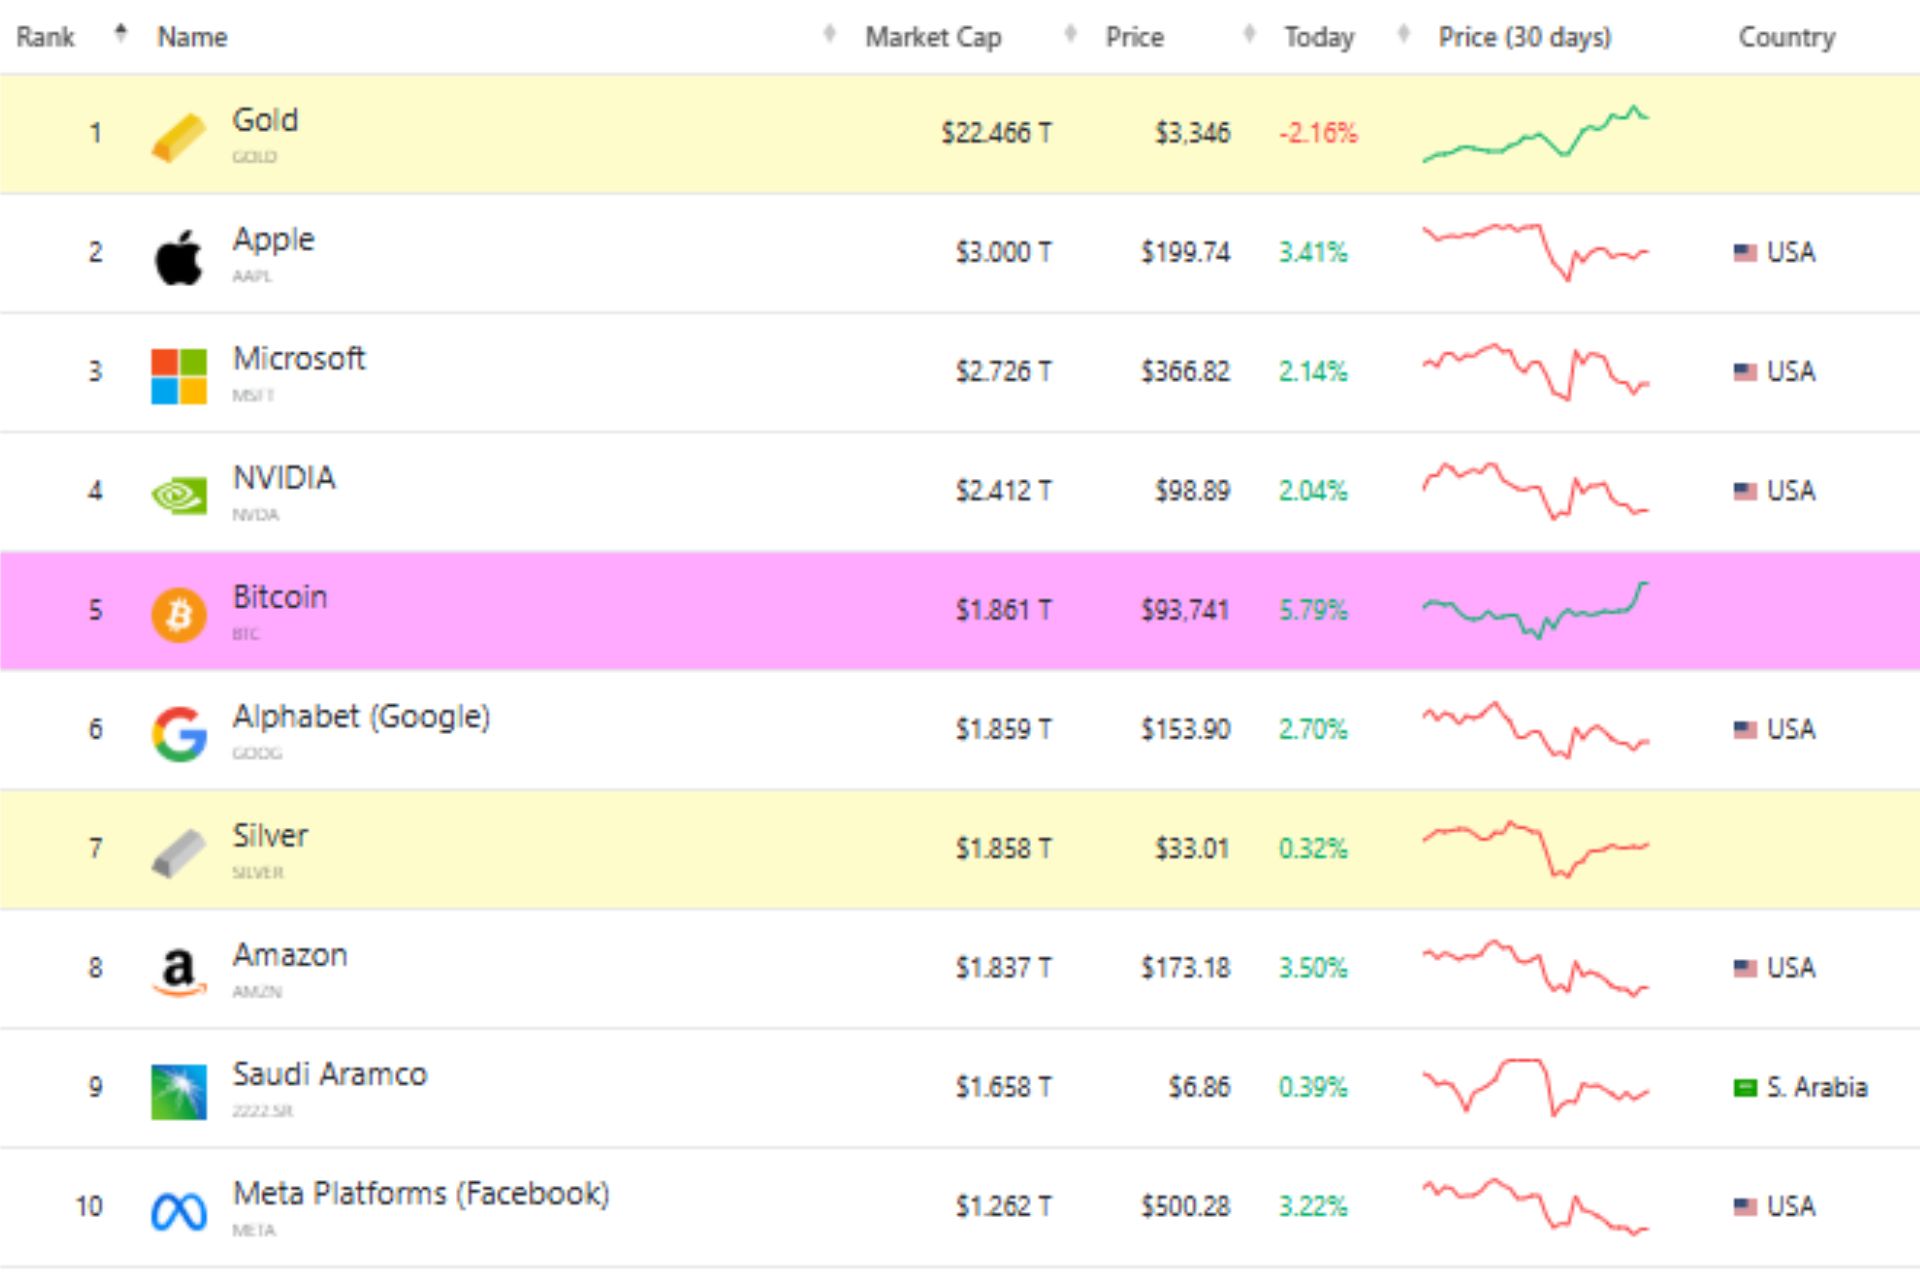Click the Country column header
Image resolution: width=1920 pixels, height=1280 pixels.
[x=1786, y=37]
